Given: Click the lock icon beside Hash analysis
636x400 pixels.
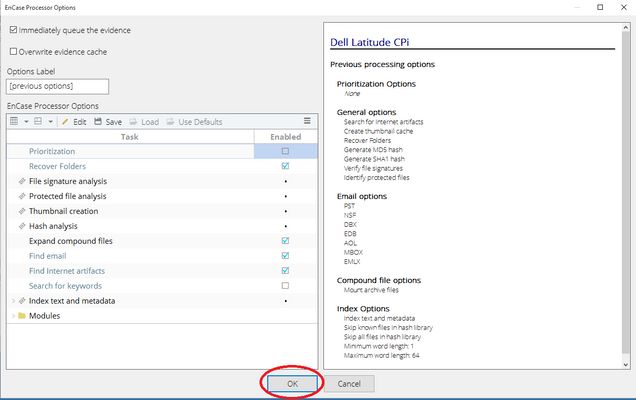Looking at the screenshot, I should point(21,227).
